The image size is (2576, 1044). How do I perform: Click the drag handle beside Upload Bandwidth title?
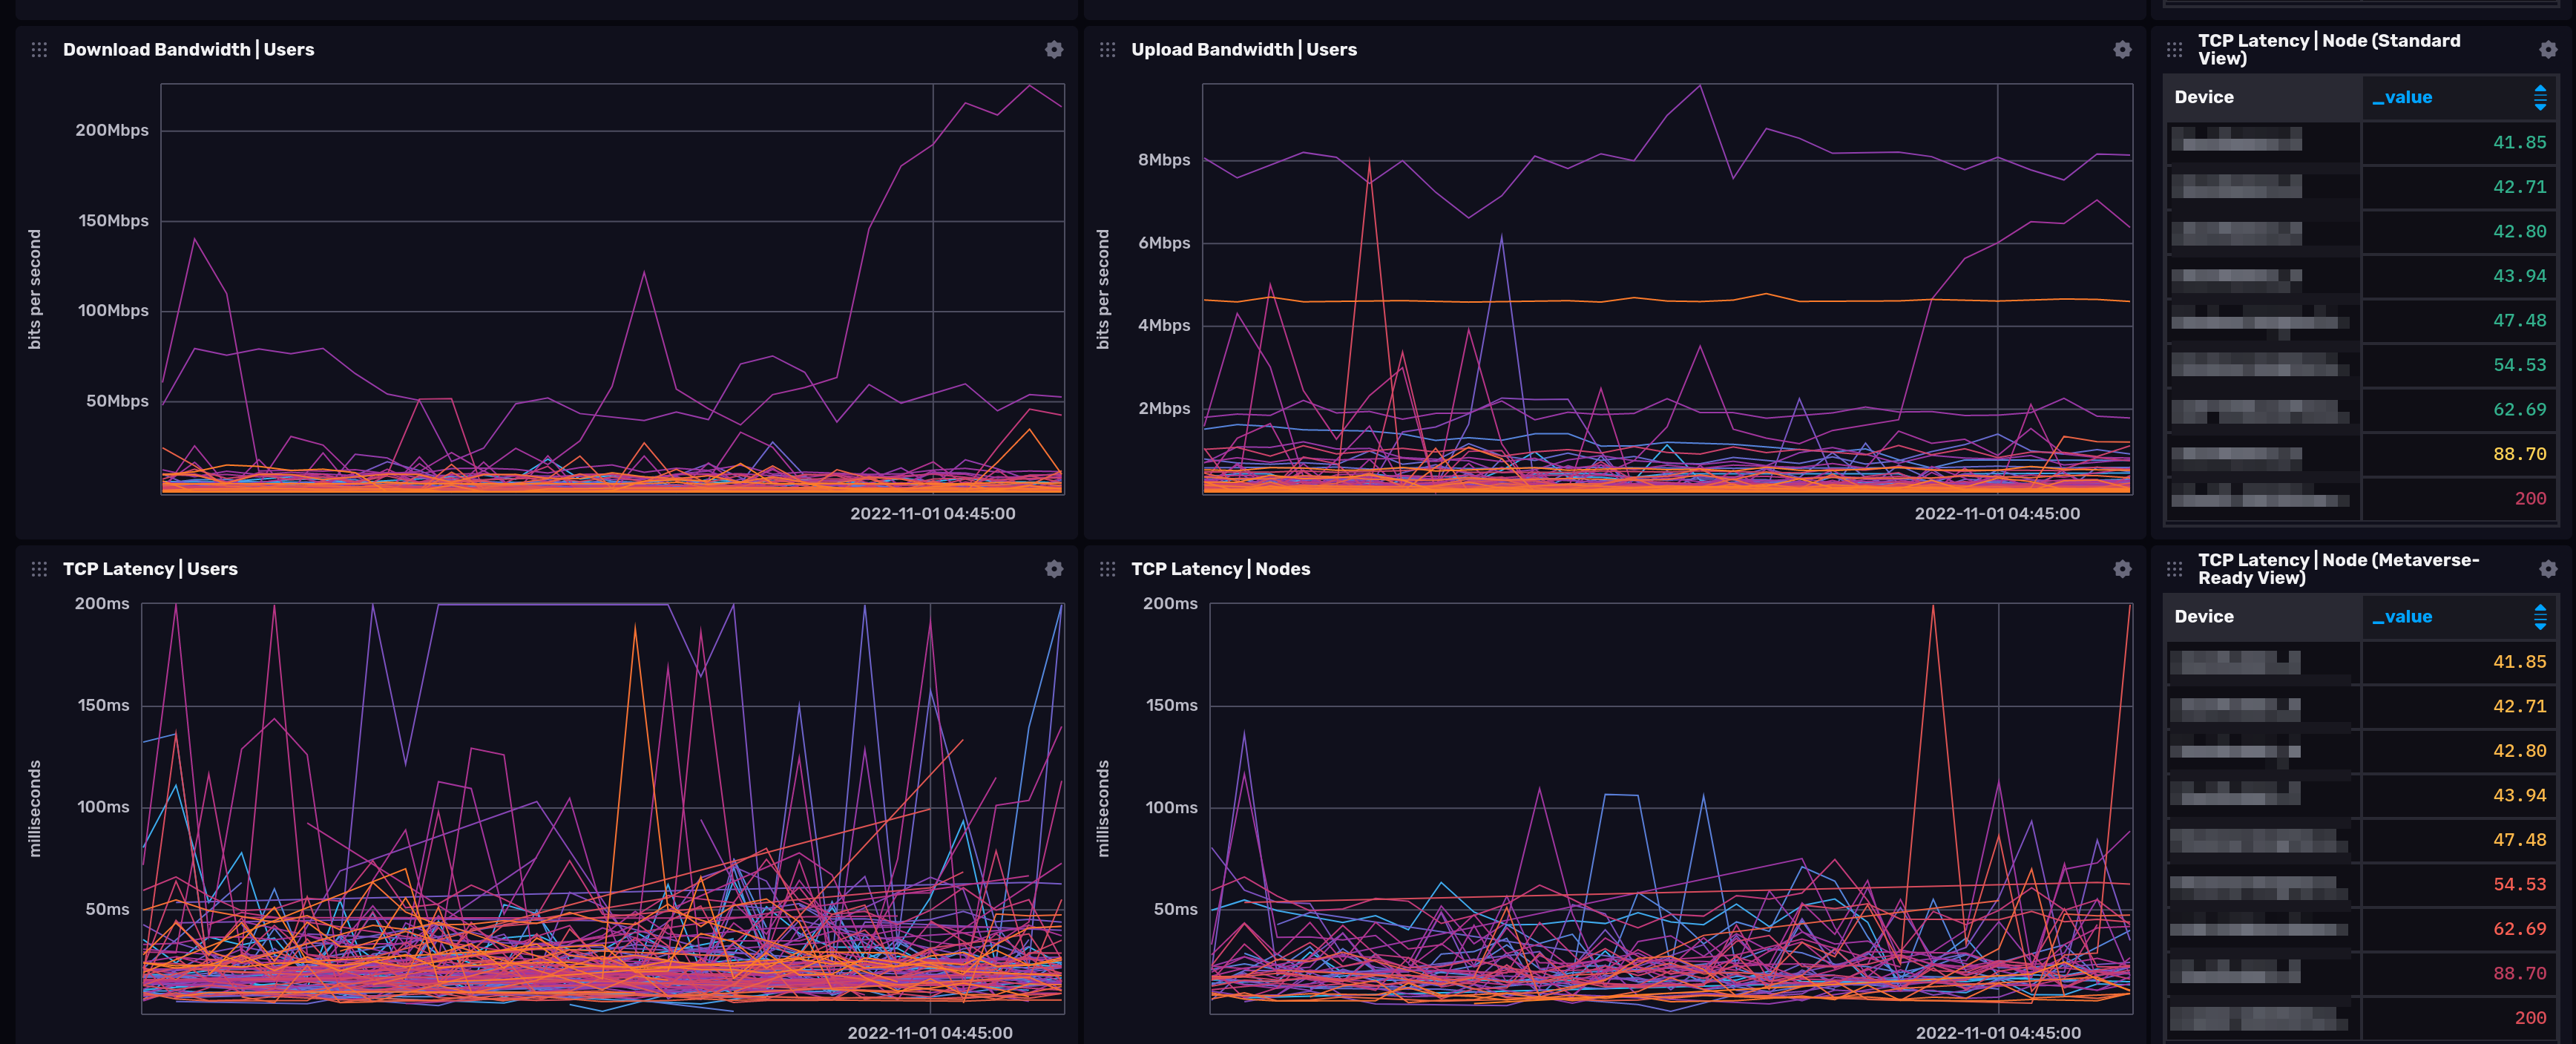(x=1107, y=49)
